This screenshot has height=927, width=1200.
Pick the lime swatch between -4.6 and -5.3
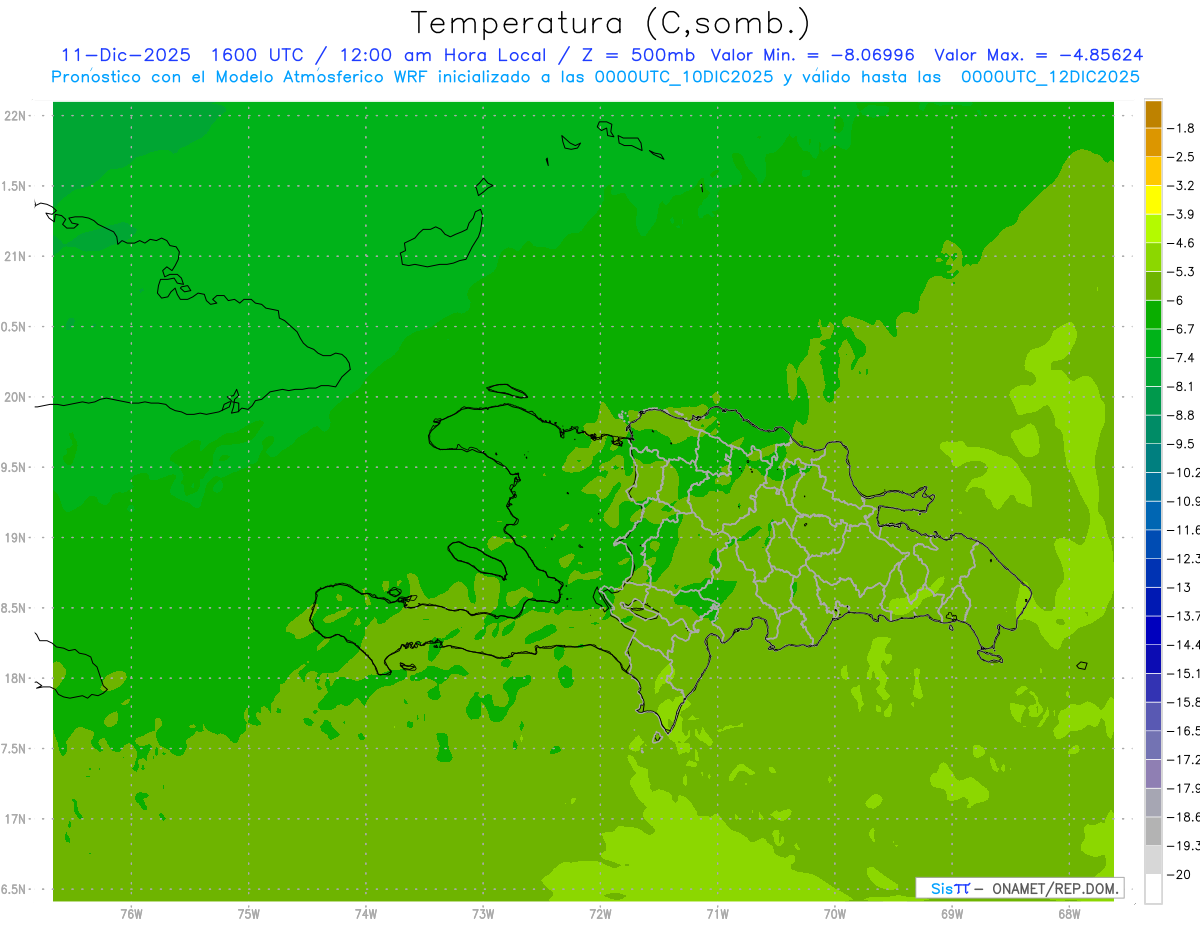(1153, 257)
